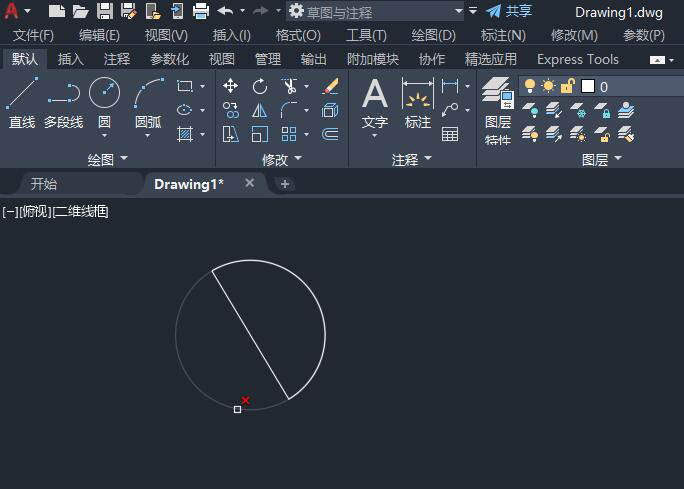Expand the 绘图 panel dropdown
Viewport: 684px width, 489px height.
point(107,159)
